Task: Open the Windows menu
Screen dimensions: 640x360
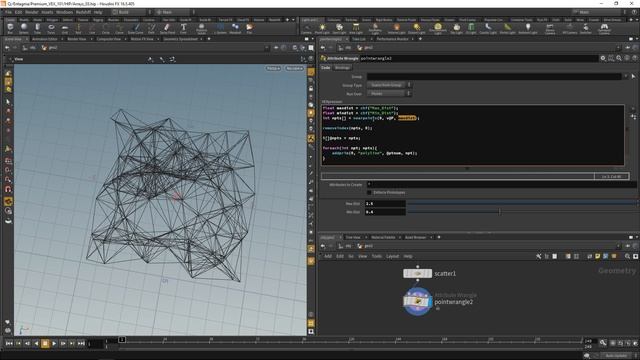Action: [x=64, y=12]
